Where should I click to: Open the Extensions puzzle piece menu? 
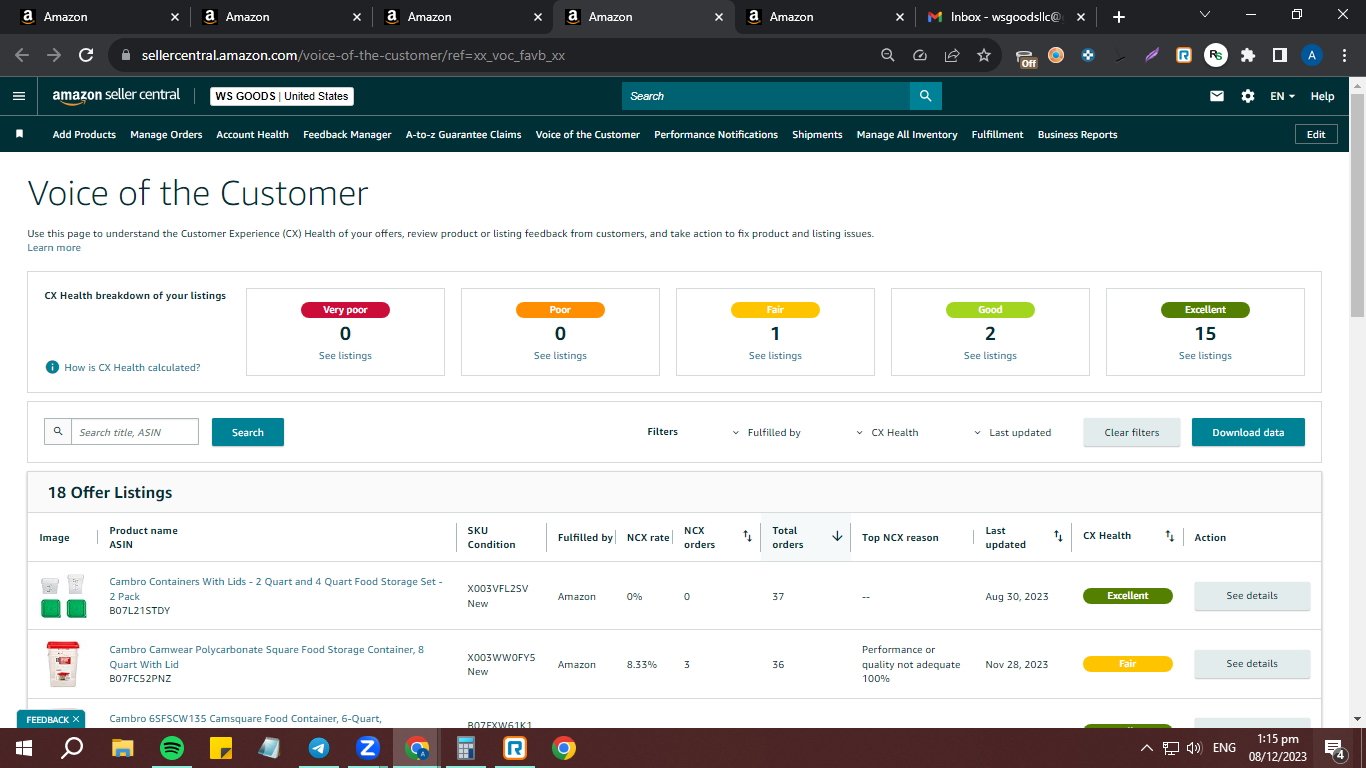coord(1248,55)
